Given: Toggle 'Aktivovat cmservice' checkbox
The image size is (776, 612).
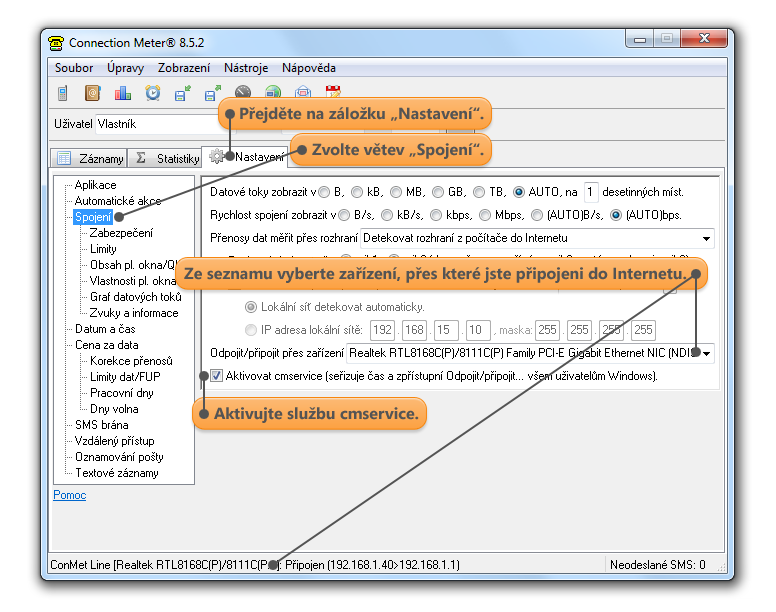Looking at the screenshot, I should (216, 376).
